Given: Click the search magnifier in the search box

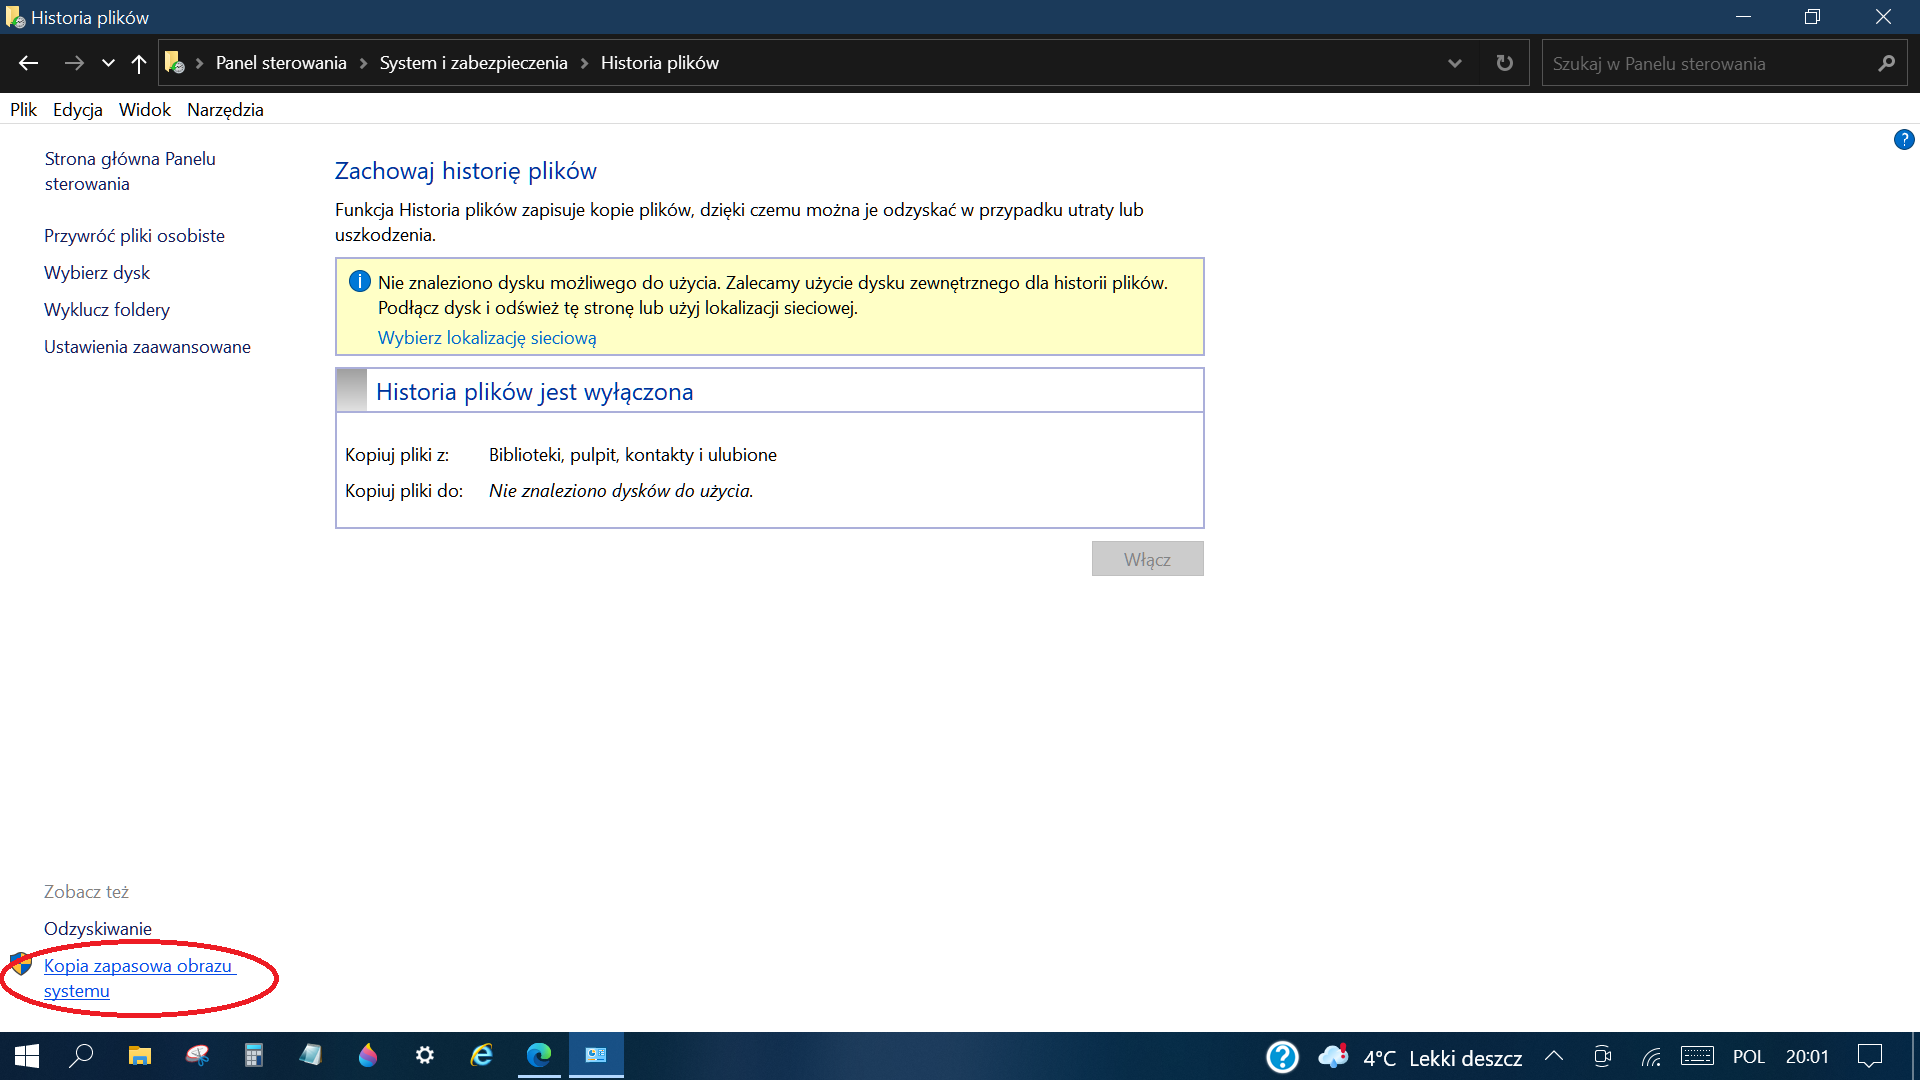Looking at the screenshot, I should pyautogui.click(x=1886, y=62).
